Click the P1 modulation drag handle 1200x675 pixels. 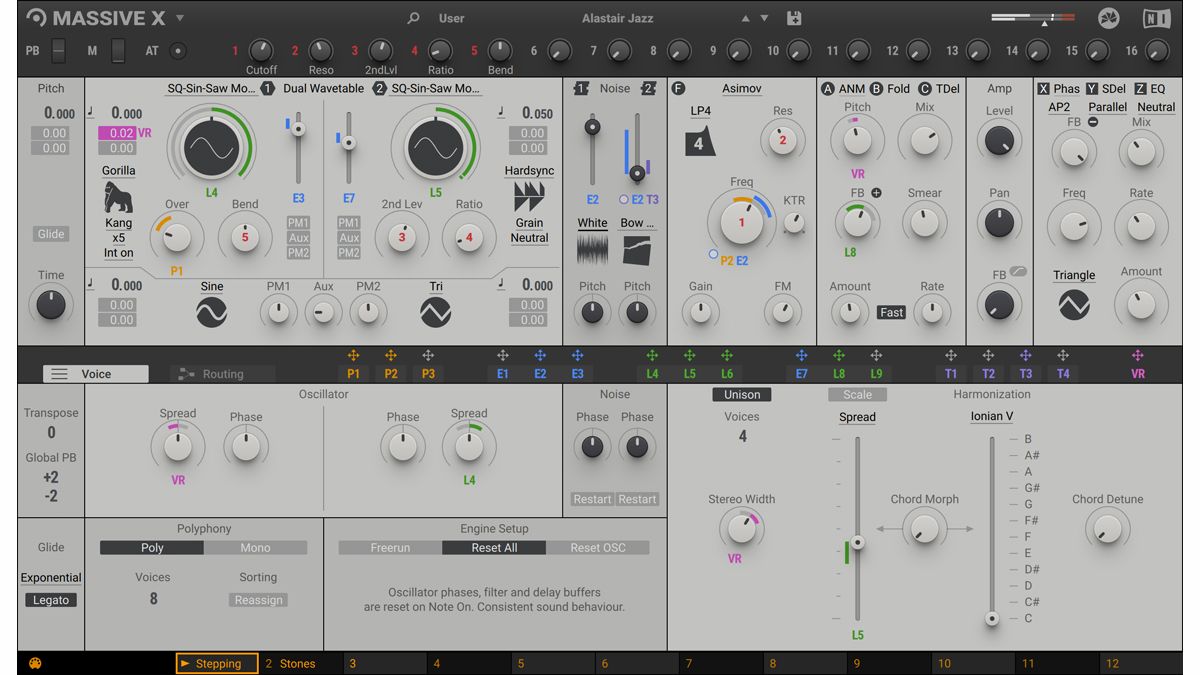pos(353,356)
